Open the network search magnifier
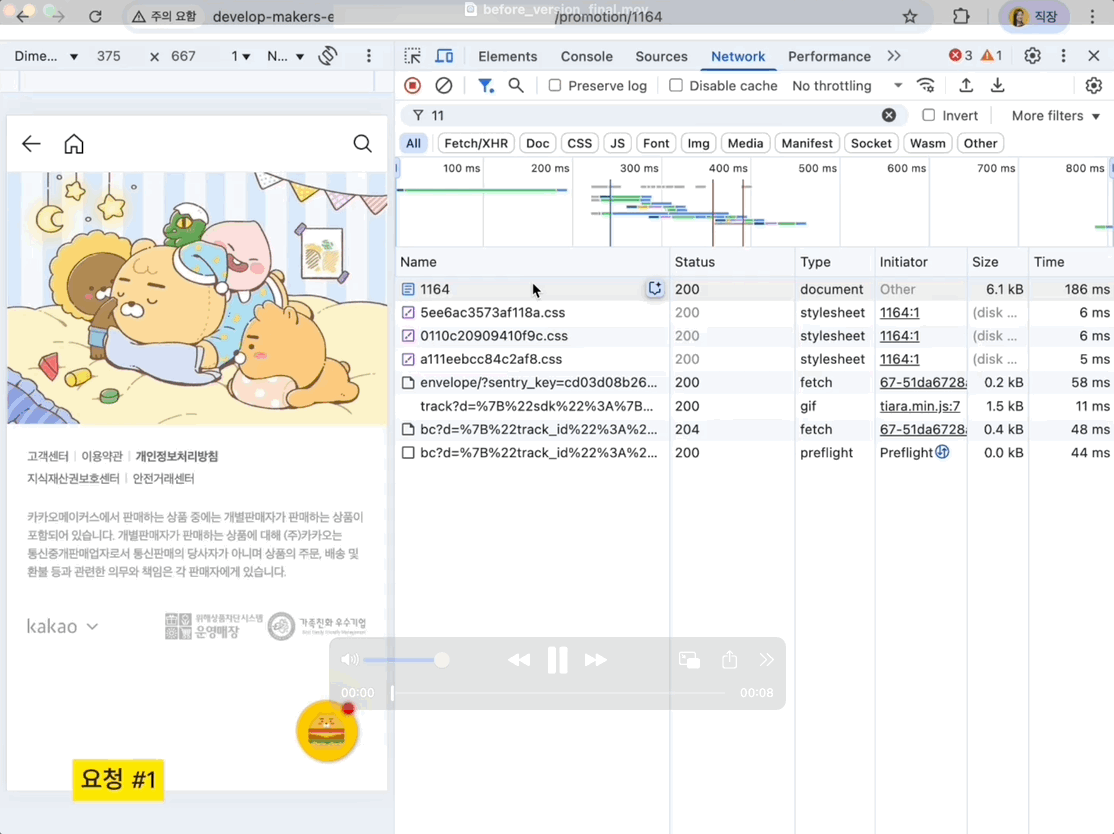Viewport: 1114px width, 834px height. click(x=517, y=86)
